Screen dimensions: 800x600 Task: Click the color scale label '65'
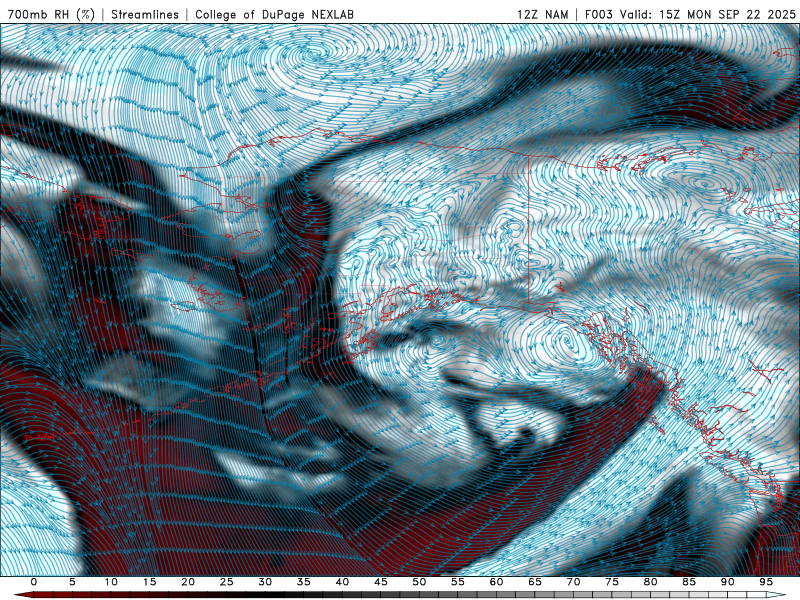(x=535, y=582)
